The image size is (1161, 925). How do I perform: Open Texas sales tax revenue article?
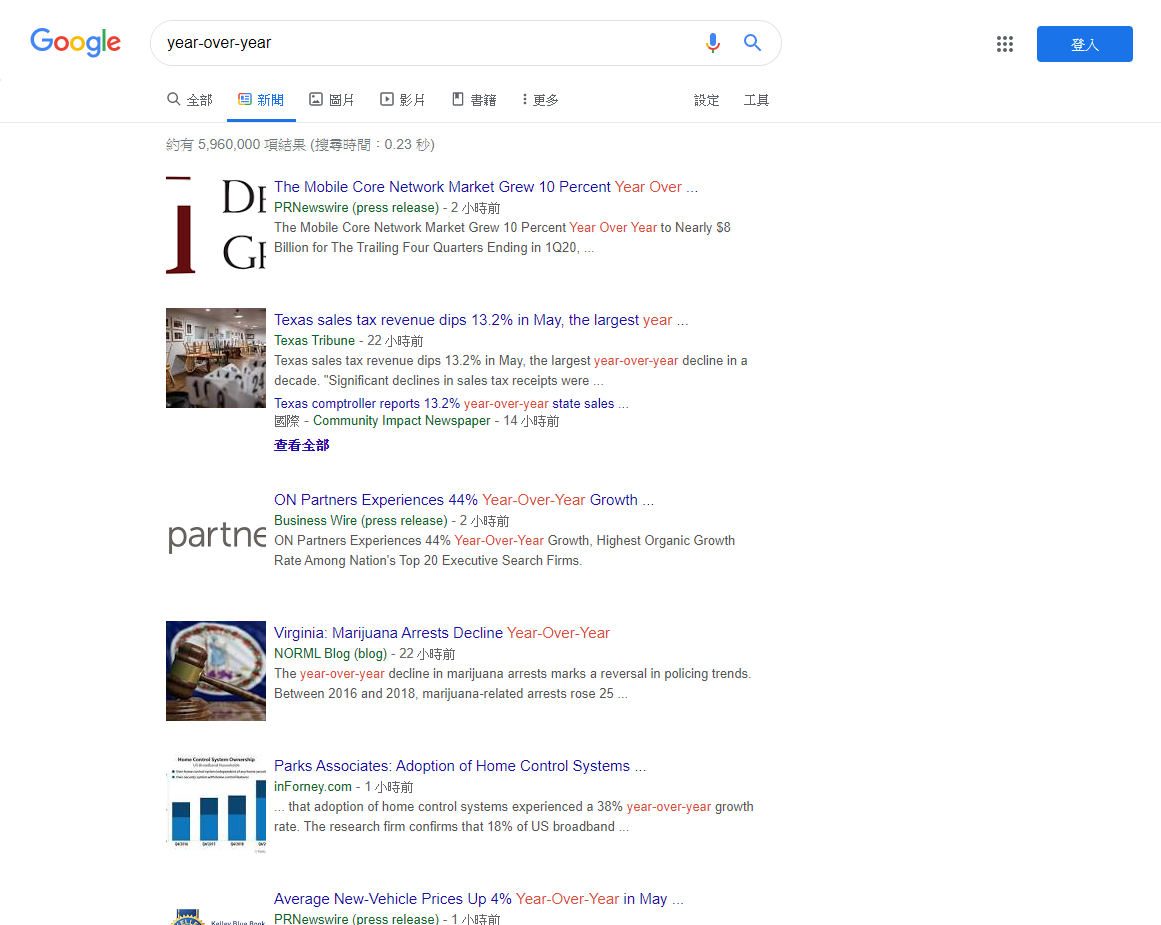[481, 320]
